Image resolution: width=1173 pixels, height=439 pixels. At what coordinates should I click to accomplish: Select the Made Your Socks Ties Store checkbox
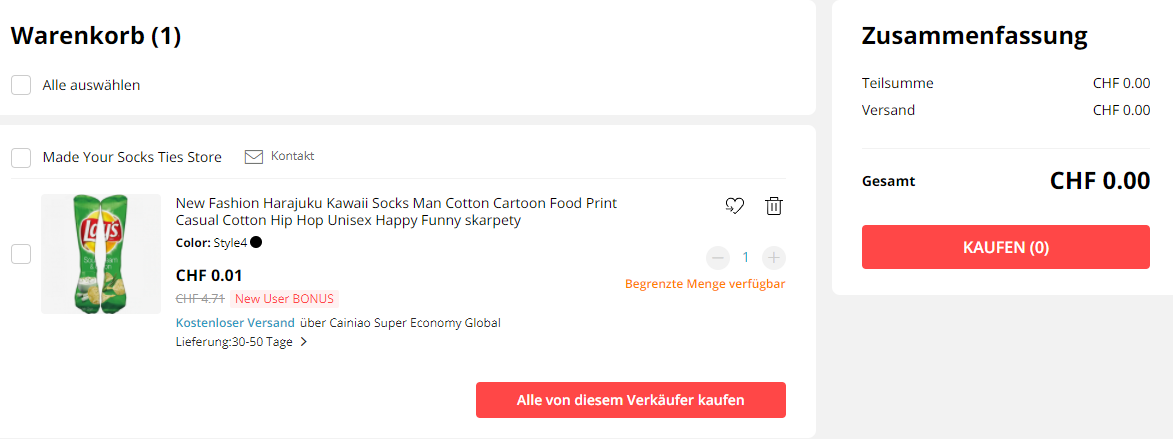[x=21, y=158]
